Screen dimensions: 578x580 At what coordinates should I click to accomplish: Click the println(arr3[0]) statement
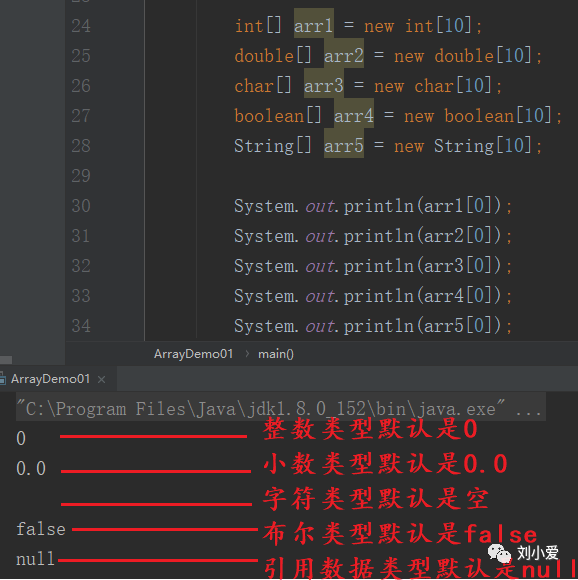[x=373, y=266]
